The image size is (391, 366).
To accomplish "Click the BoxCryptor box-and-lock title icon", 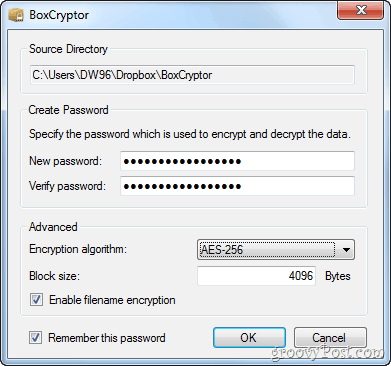I will (15, 15).
